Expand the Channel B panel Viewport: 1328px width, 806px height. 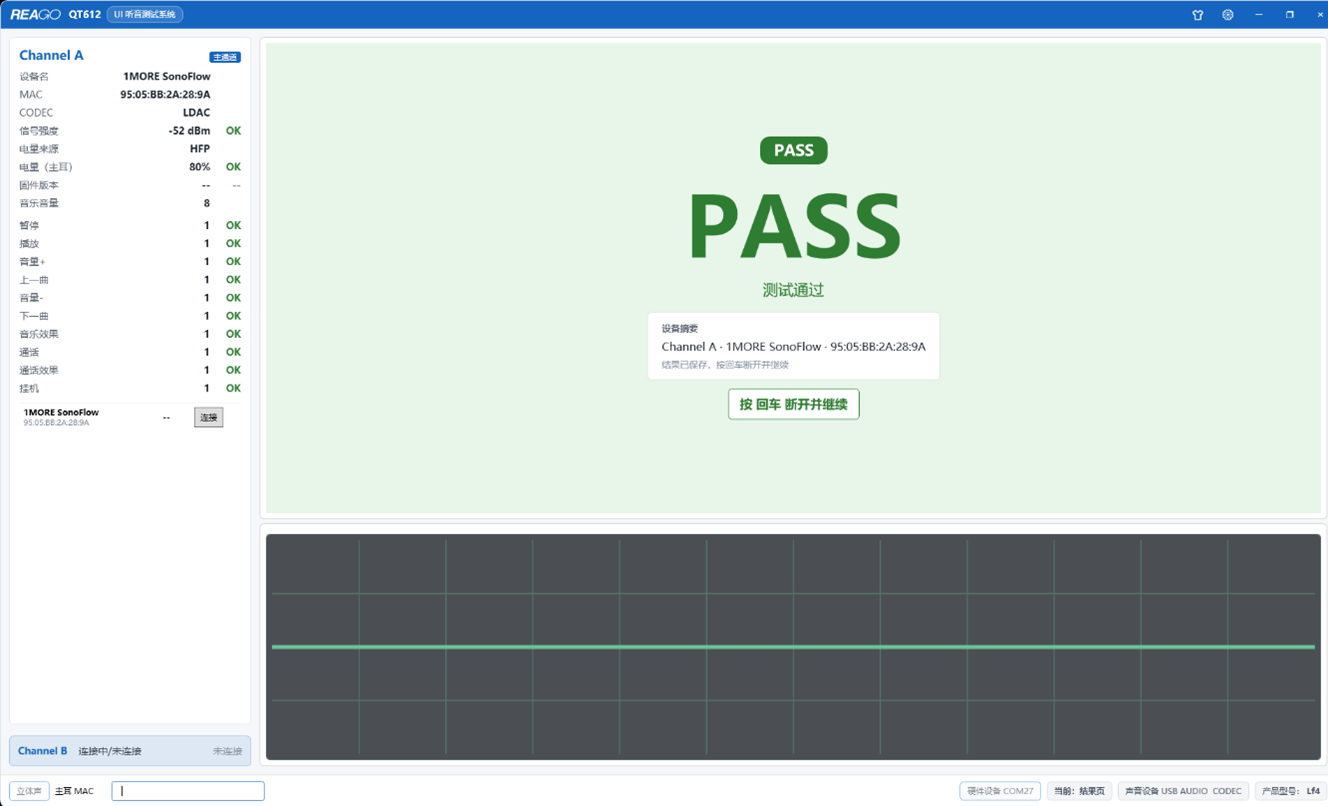[130, 751]
